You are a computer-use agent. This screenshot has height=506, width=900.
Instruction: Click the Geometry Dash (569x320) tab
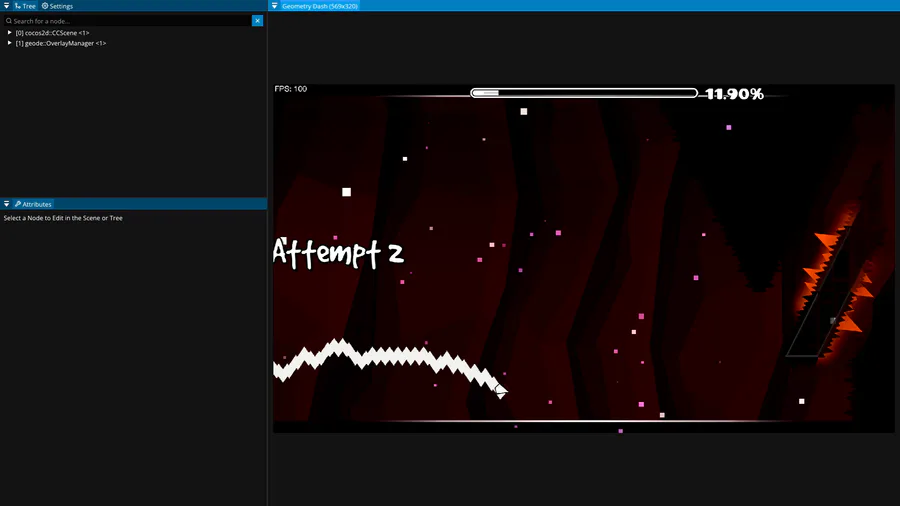(320, 6)
